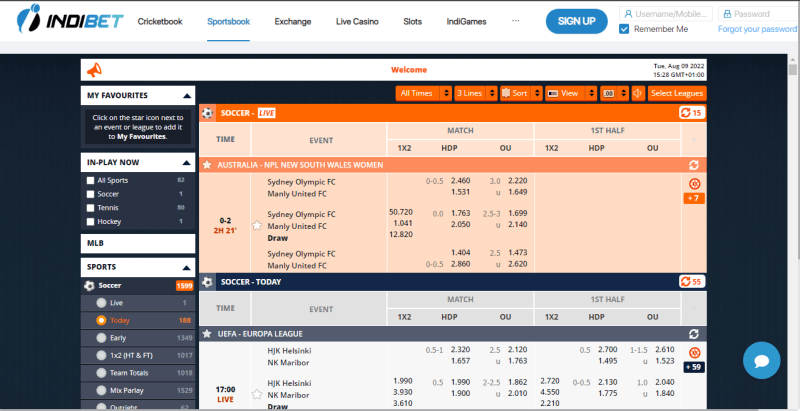Check the All Sports in-play box
The height and width of the screenshot is (411, 800).
click(90, 180)
